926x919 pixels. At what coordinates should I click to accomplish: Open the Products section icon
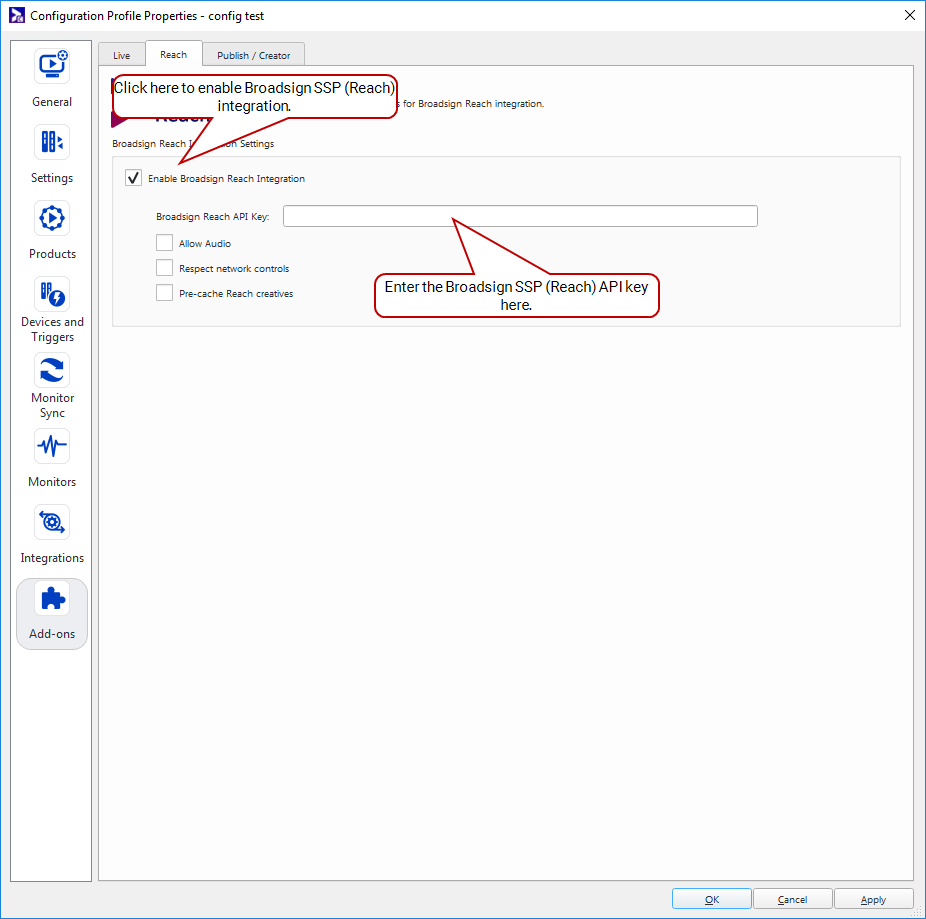click(x=52, y=218)
